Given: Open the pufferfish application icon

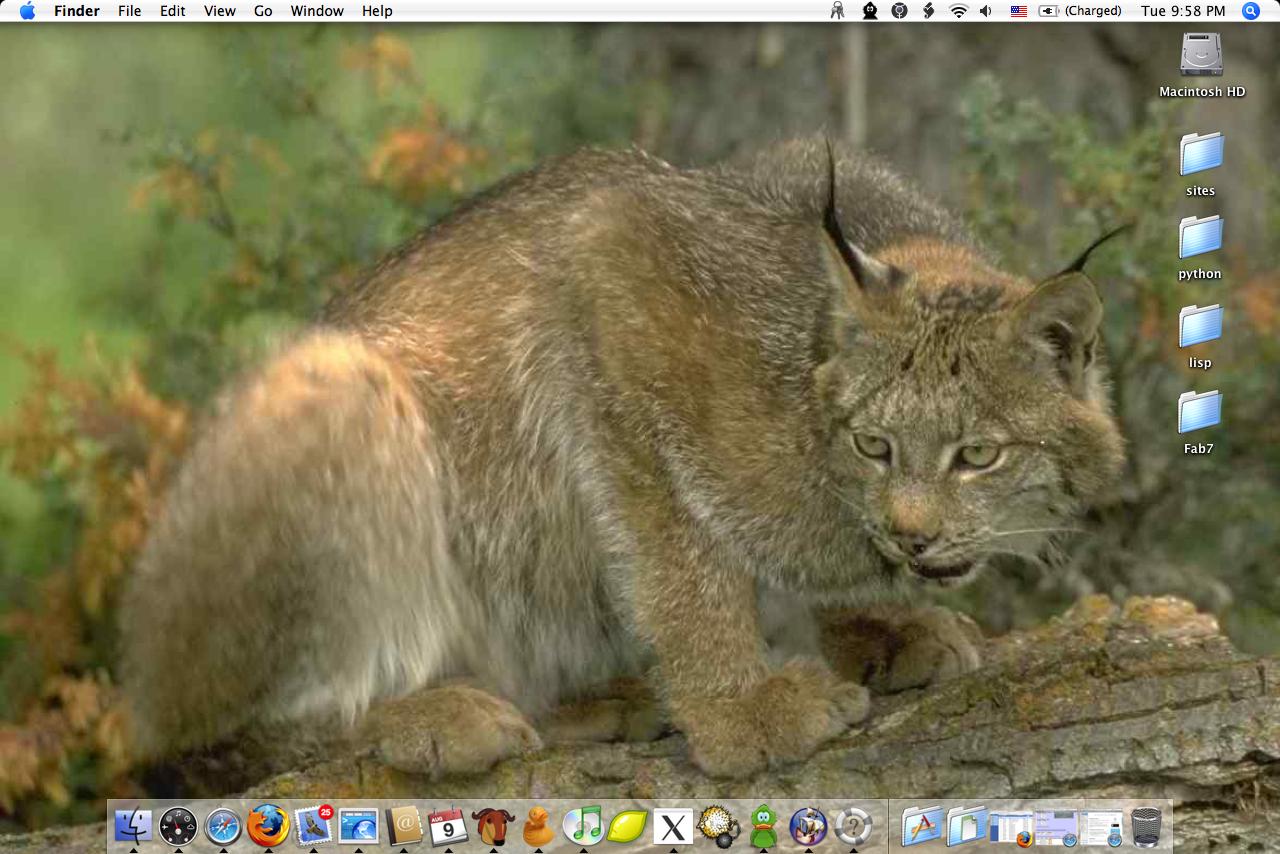Looking at the screenshot, I should [x=718, y=826].
